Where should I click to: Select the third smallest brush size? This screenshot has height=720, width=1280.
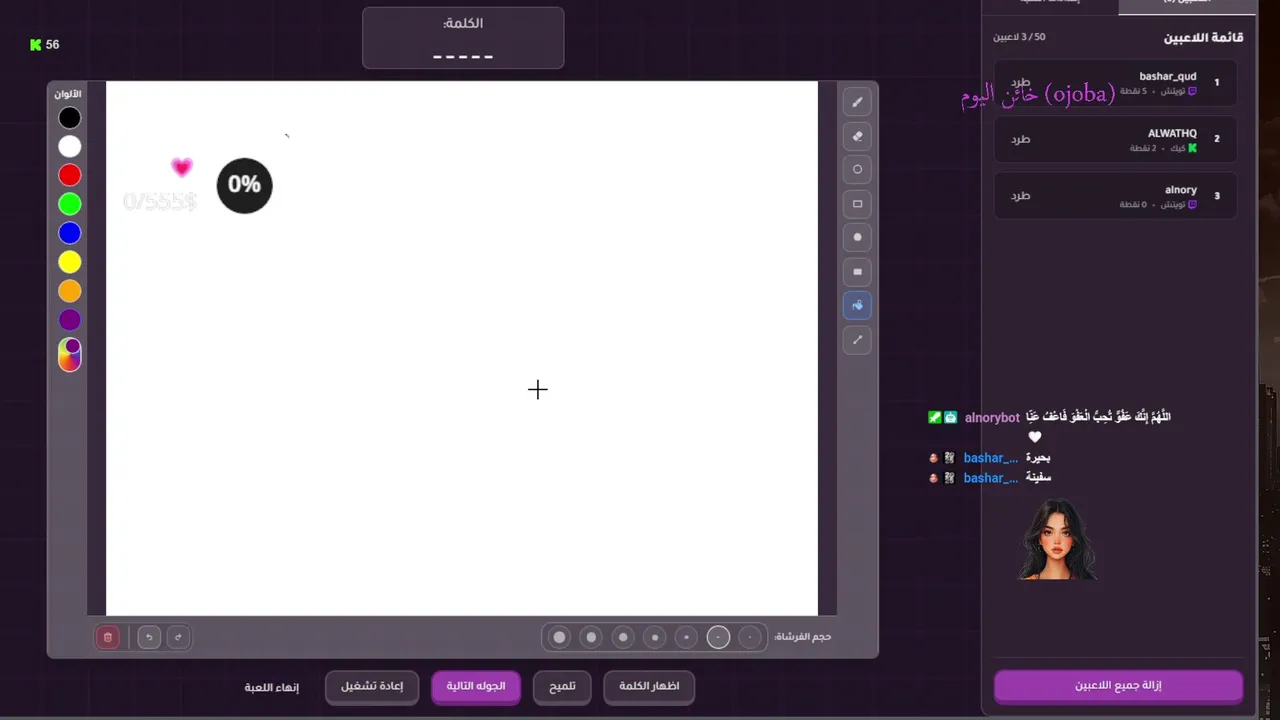pyautogui.click(x=686, y=637)
